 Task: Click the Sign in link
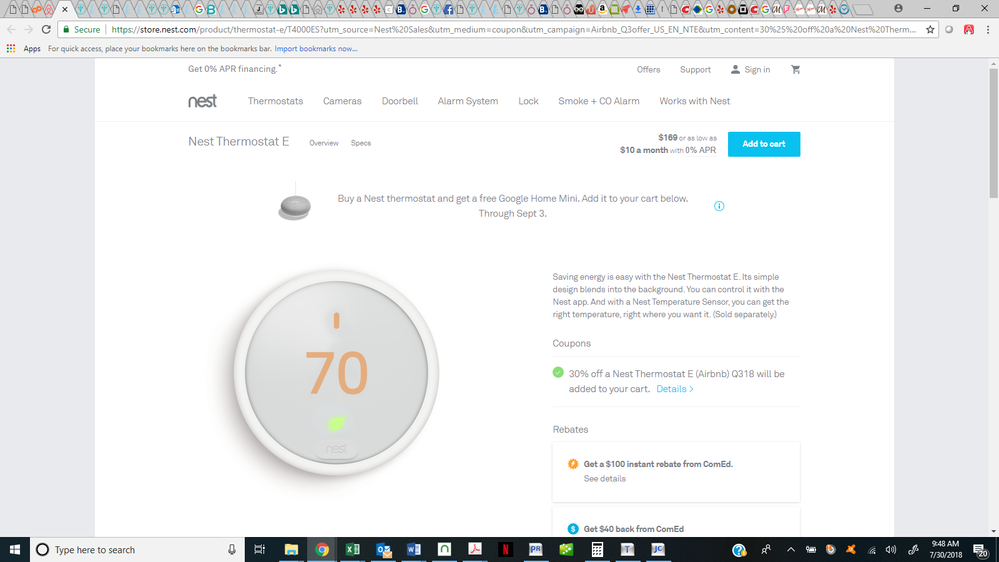(751, 70)
